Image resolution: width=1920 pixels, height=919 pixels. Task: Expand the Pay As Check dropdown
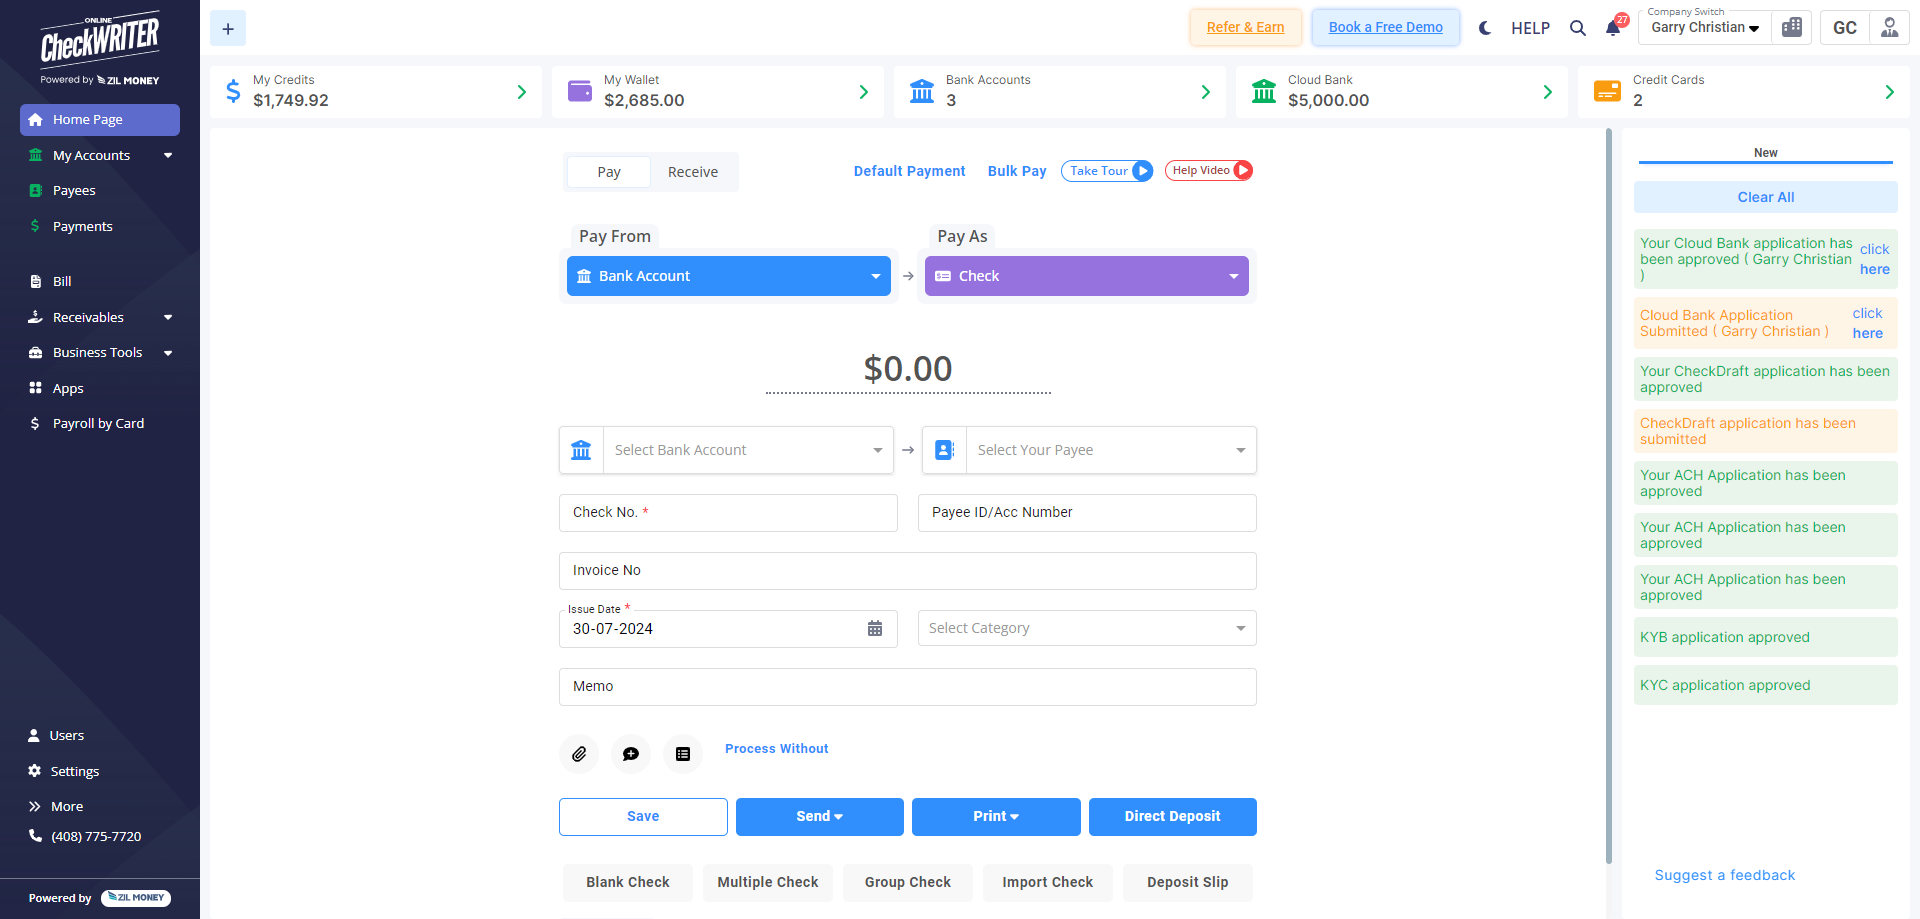pos(1087,276)
